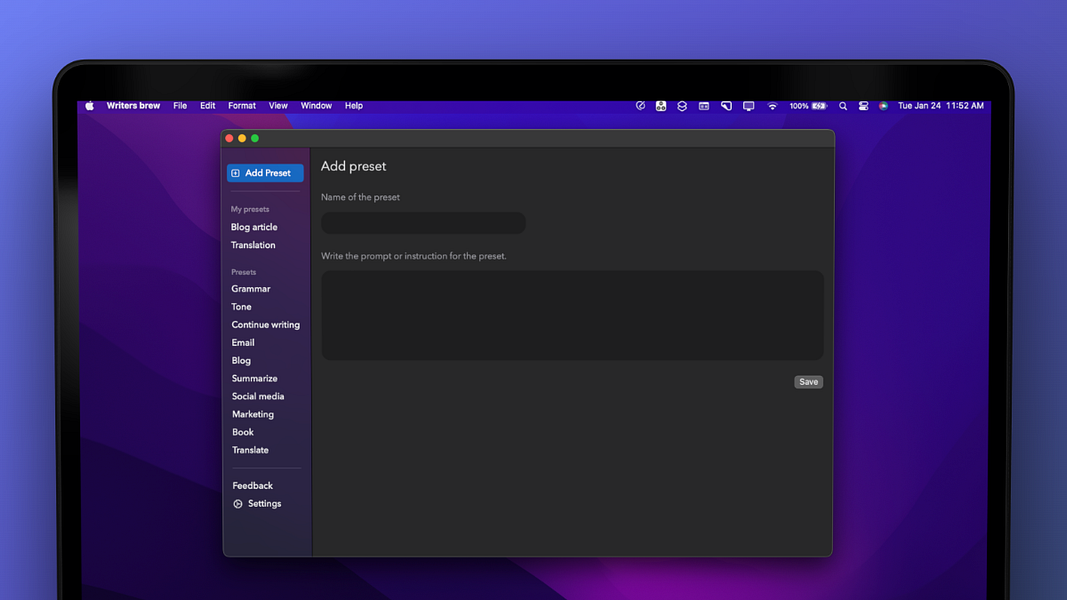Open the File menu
This screenshot has width=1067, height=600.
click(x=180, y=105)
